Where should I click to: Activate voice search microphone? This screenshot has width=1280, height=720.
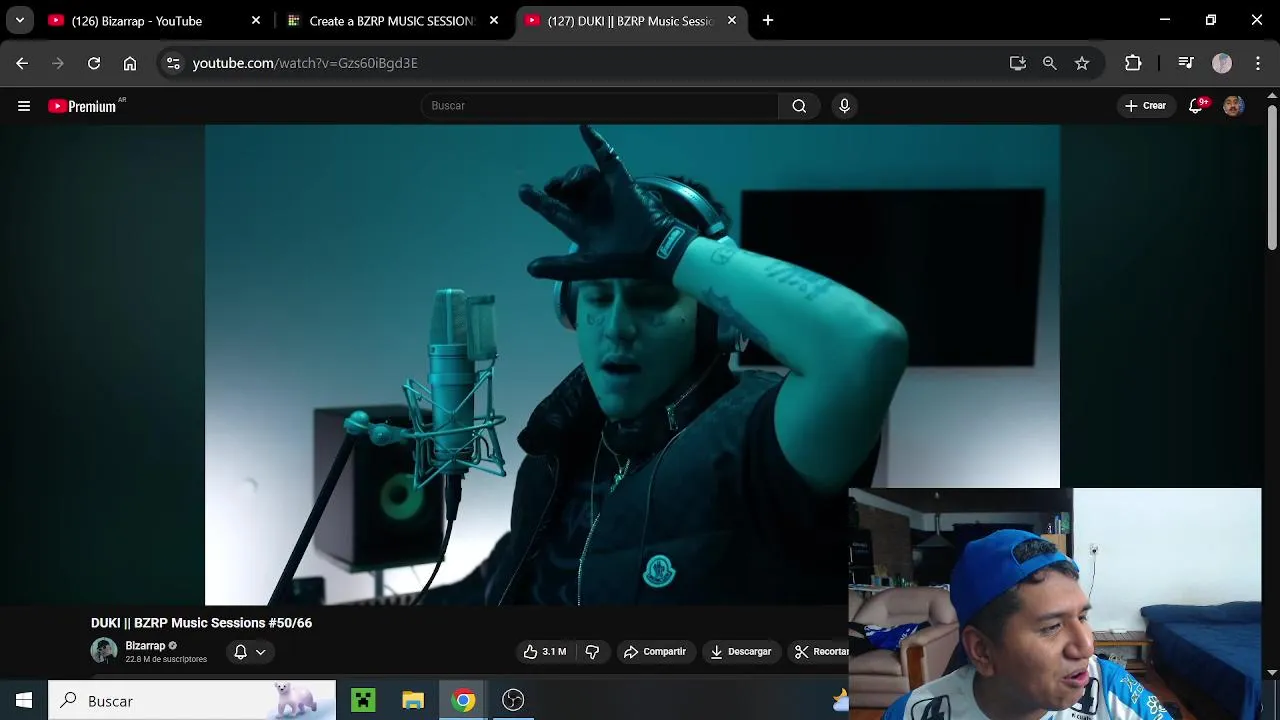click(x=845, y=106)
